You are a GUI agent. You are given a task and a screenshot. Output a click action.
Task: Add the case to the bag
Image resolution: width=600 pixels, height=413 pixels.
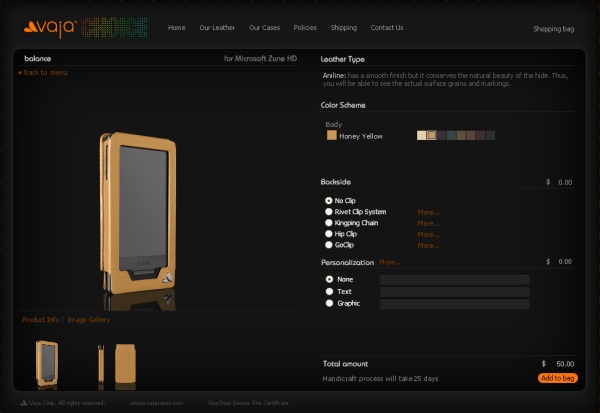tap(558, 378)
